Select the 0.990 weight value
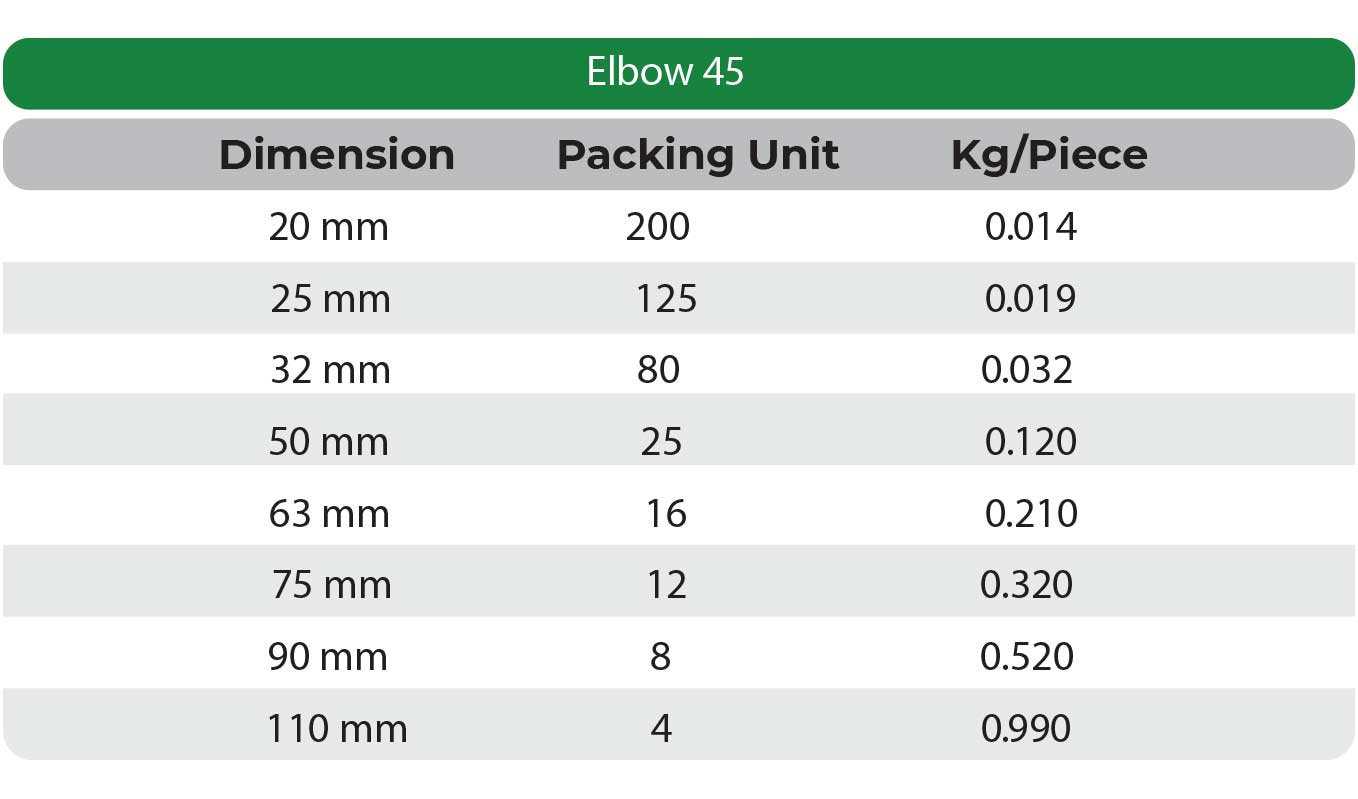Image resolution: width=1358 pixels, height=799 pixels. (1026, 729)
